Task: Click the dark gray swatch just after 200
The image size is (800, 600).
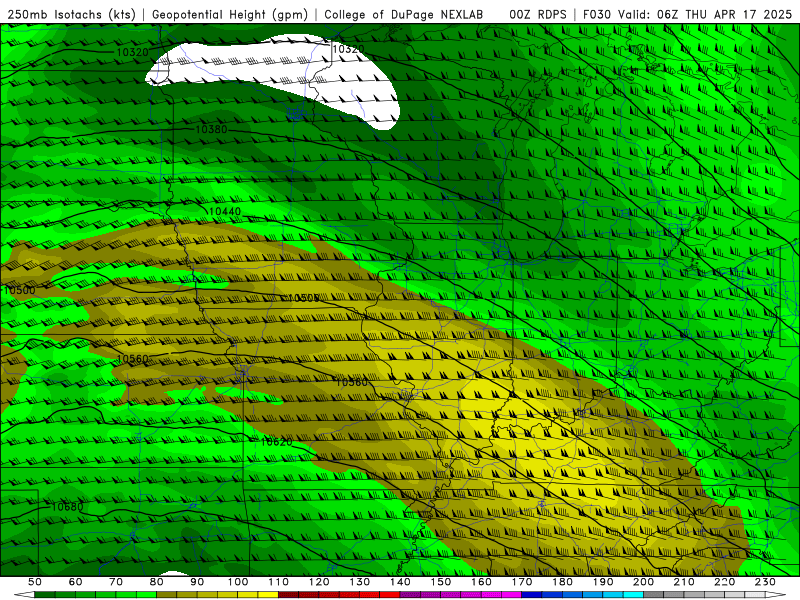Action: click(654, 595)
